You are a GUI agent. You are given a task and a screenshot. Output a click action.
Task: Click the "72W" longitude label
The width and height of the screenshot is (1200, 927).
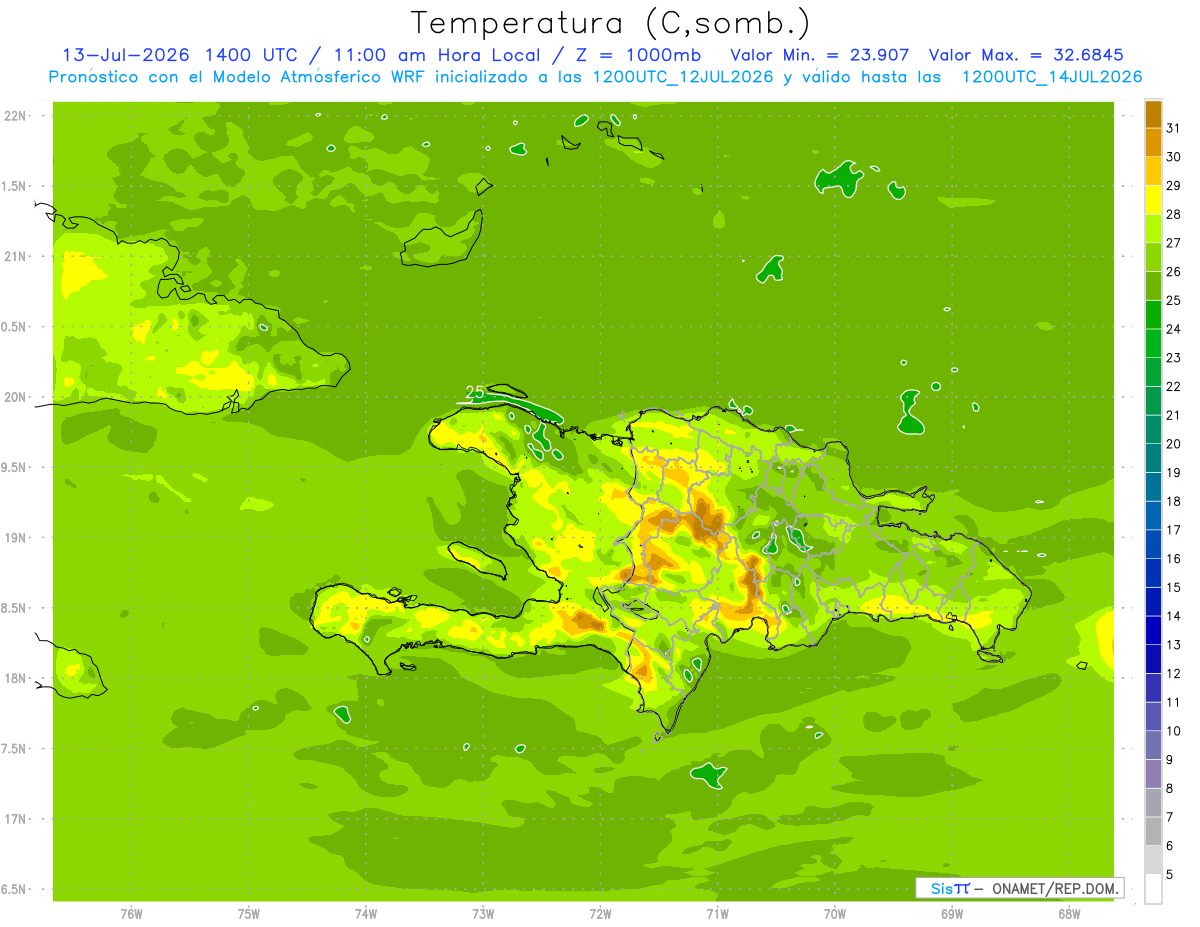point(600,914)
